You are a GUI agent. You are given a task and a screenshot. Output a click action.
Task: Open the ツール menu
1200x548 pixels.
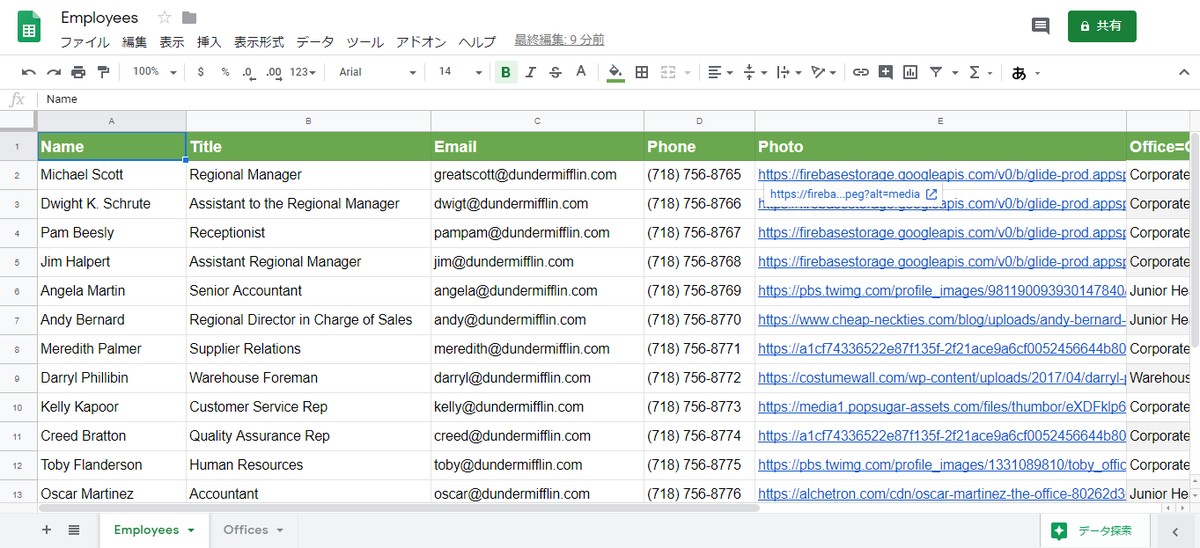(365, 42)
